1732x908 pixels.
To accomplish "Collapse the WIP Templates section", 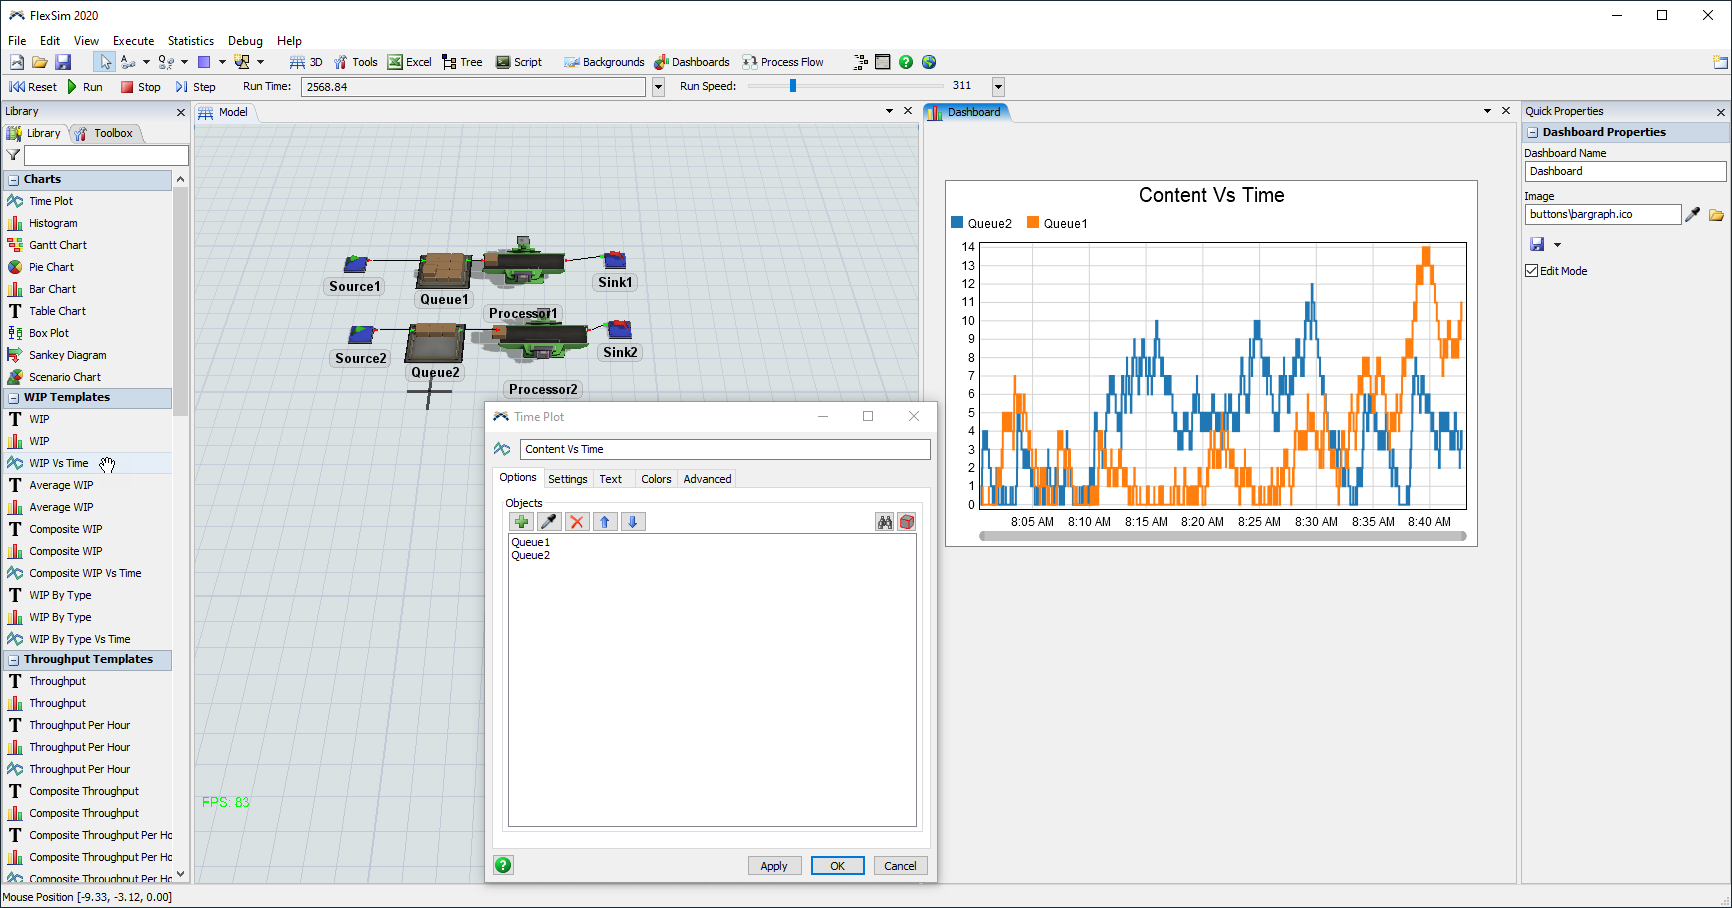I will (x=14, y=398).
